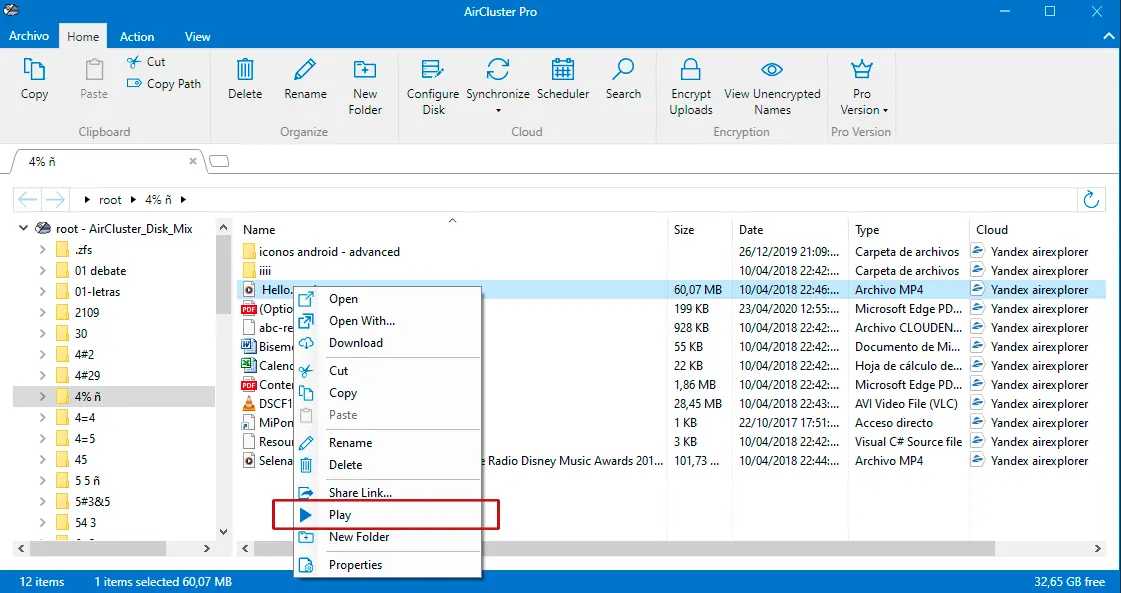Image resolution: width=1121 pixels, height=593 pixels.
Task: Choose Open With... in context menu
Action: pyautogui.click(x=387, y=321)
